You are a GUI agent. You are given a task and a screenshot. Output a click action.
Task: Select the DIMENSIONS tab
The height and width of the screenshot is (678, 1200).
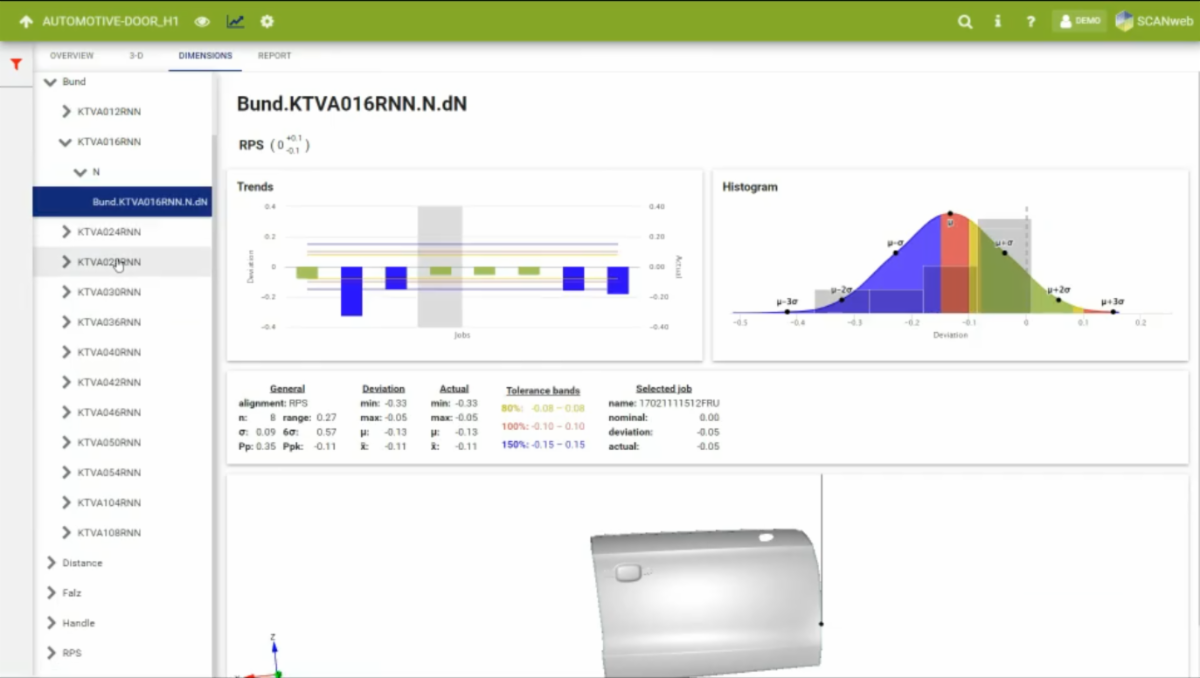[x=205, y=56]
